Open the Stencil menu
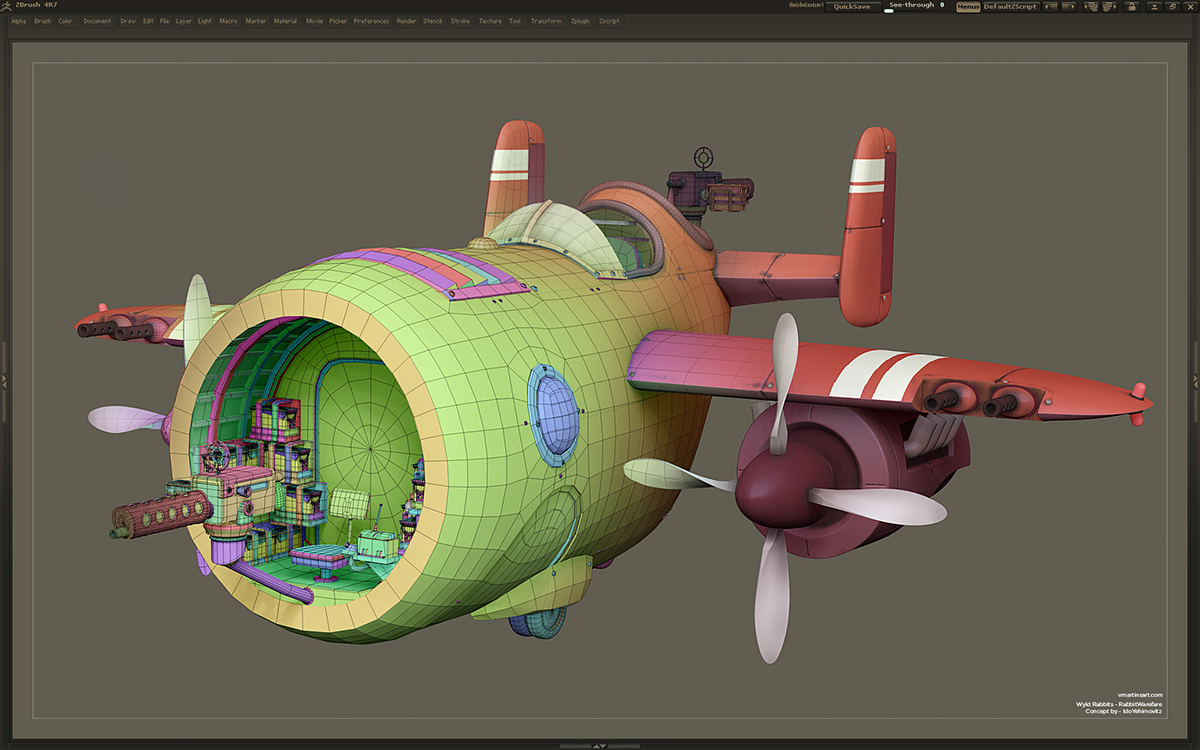The height and width of the screenshot is (750, 1200). (x=433, y=21)
